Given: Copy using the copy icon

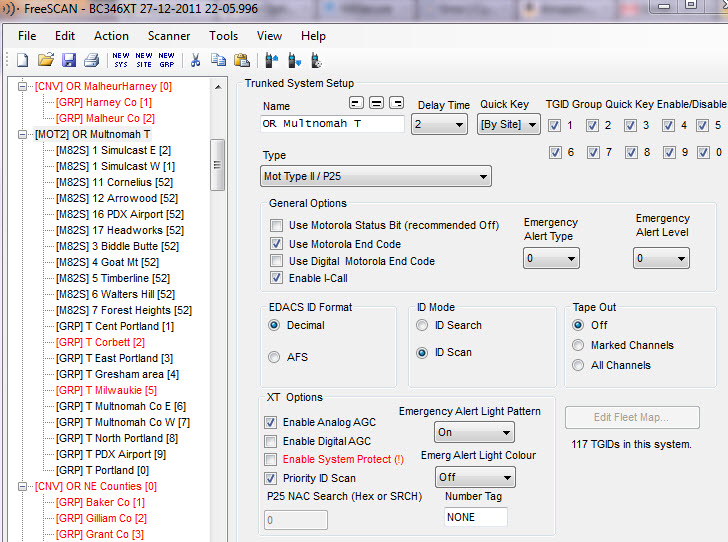Looking at the screenshot, I should pyautogui.click(x=218, y=60).
